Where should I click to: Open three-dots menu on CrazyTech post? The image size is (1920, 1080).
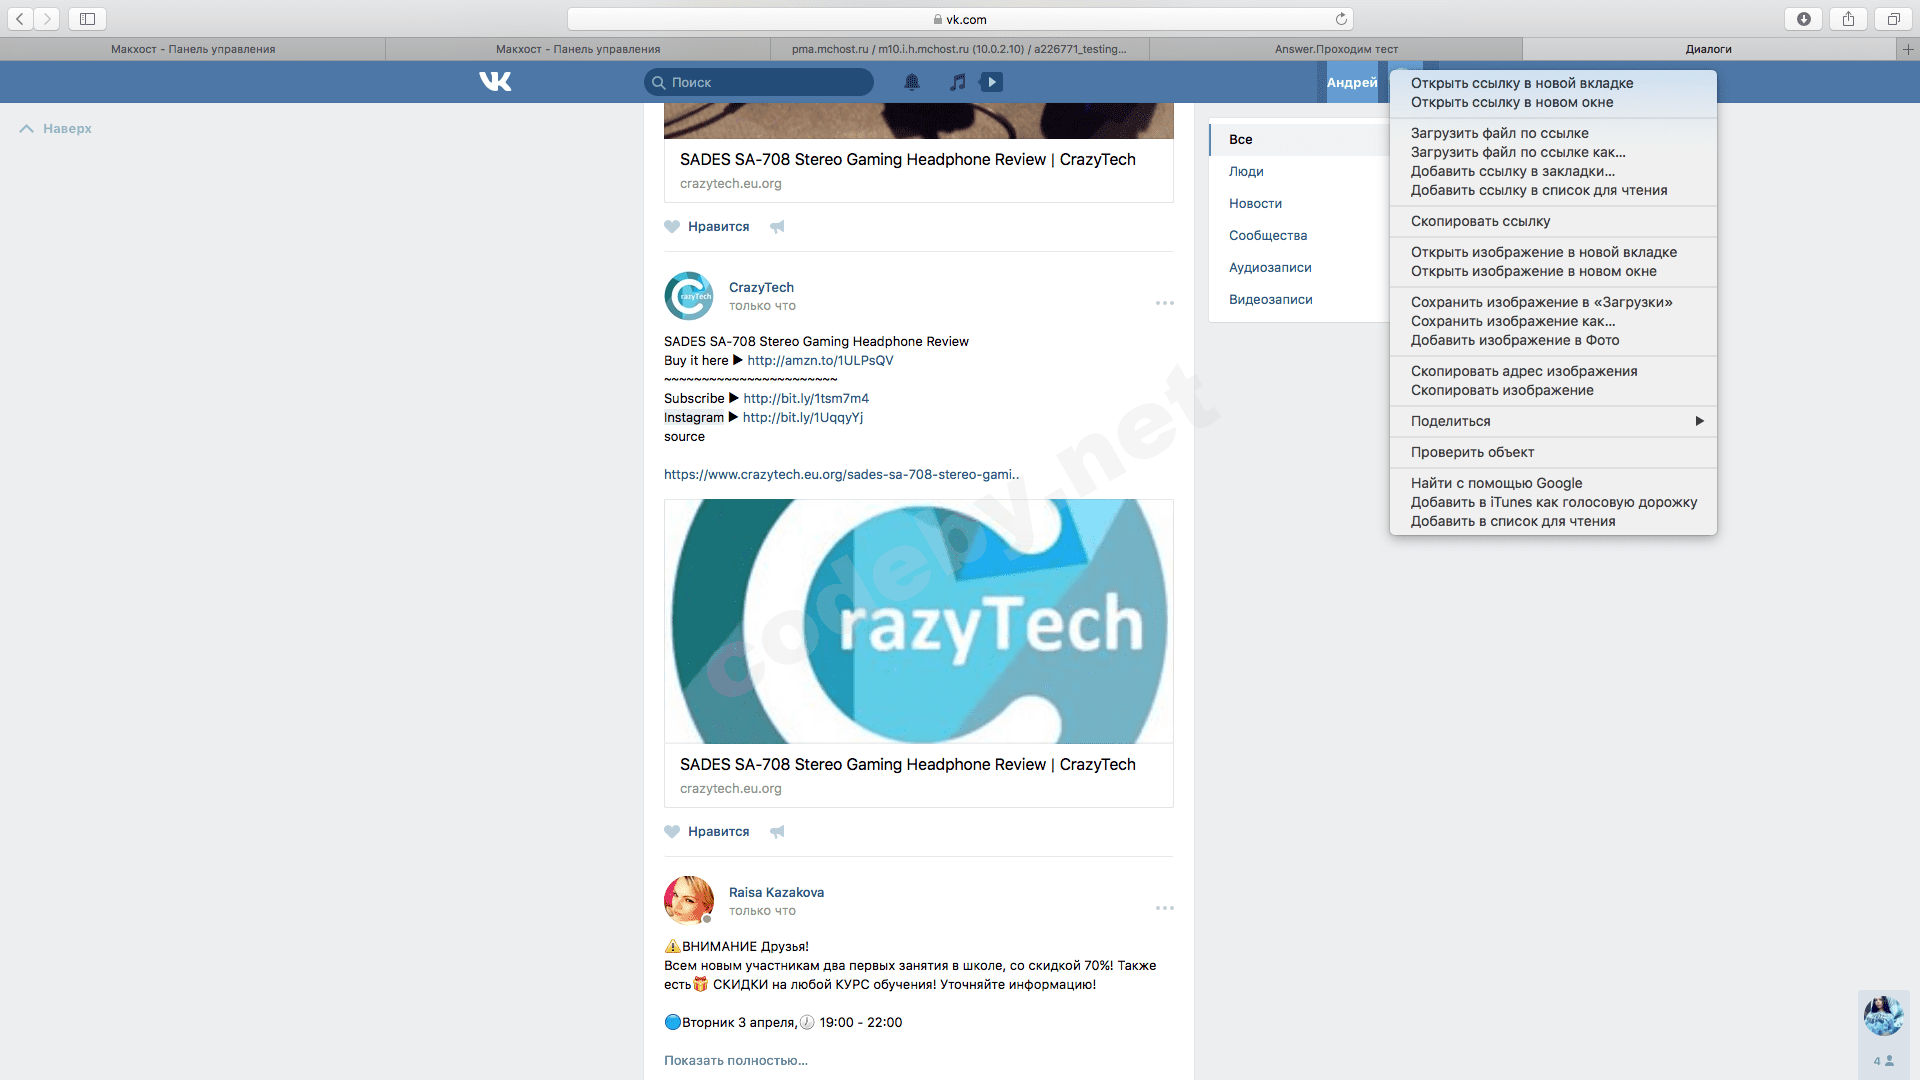1164,303
